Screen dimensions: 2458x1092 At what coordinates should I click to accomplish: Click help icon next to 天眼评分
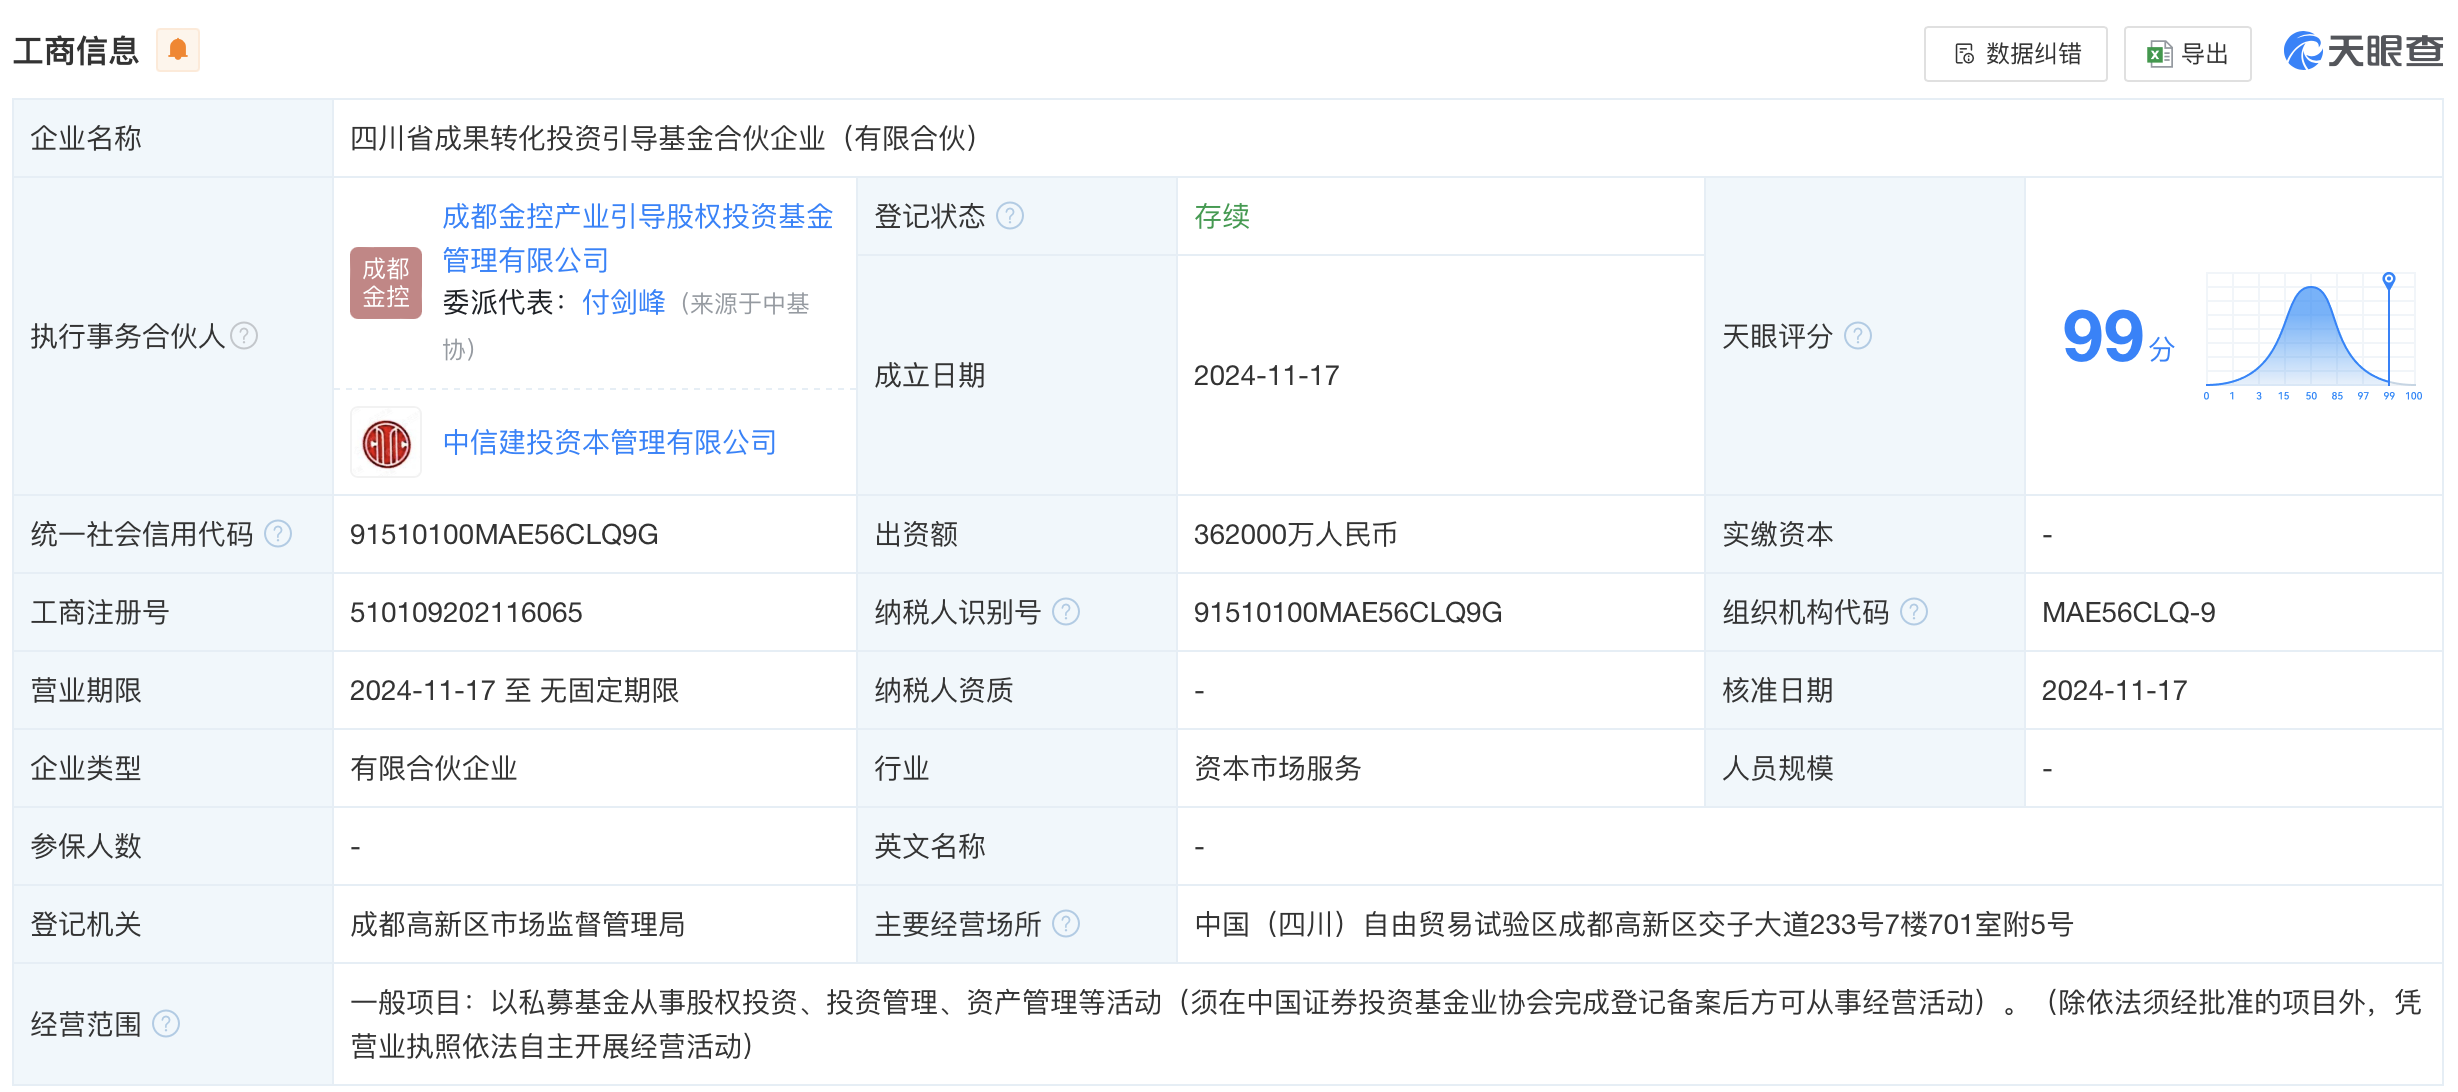coord(1857,336)
